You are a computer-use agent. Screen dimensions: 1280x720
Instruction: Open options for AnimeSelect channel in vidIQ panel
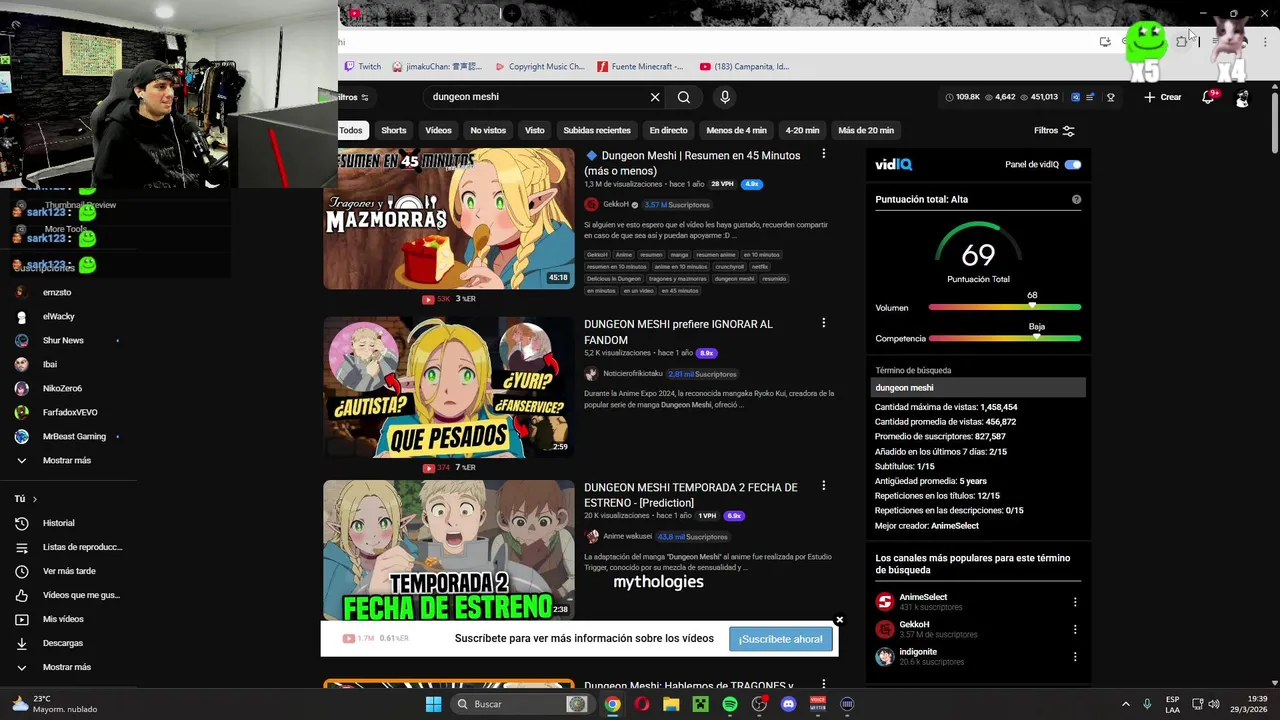pyautogui.click(x=1075, y=602)
